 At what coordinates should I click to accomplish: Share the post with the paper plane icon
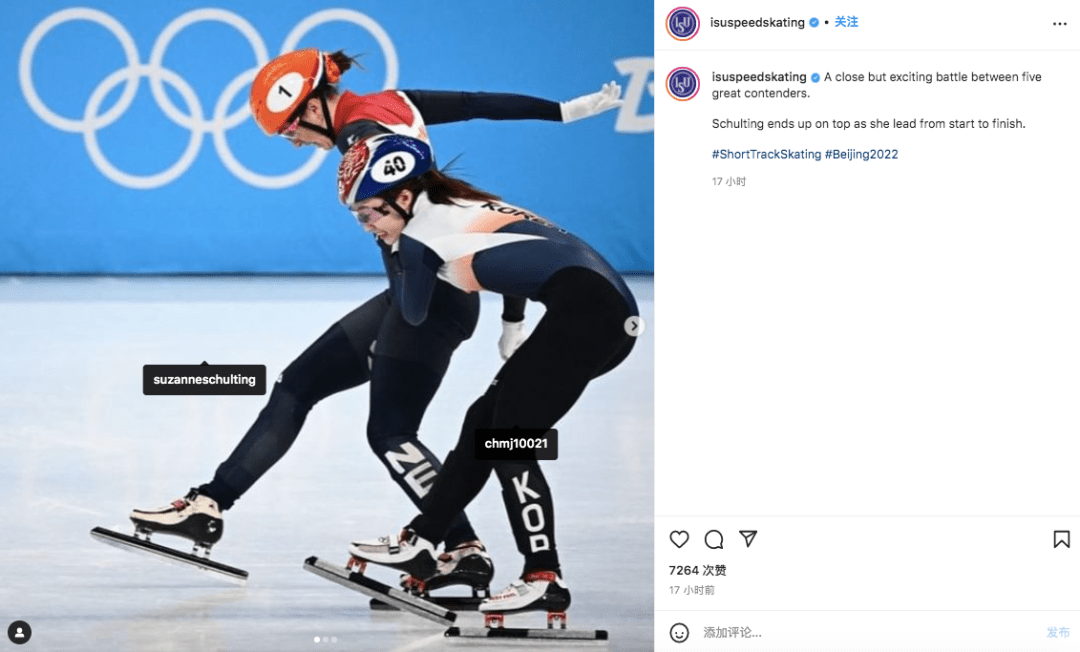pos(748,538)
